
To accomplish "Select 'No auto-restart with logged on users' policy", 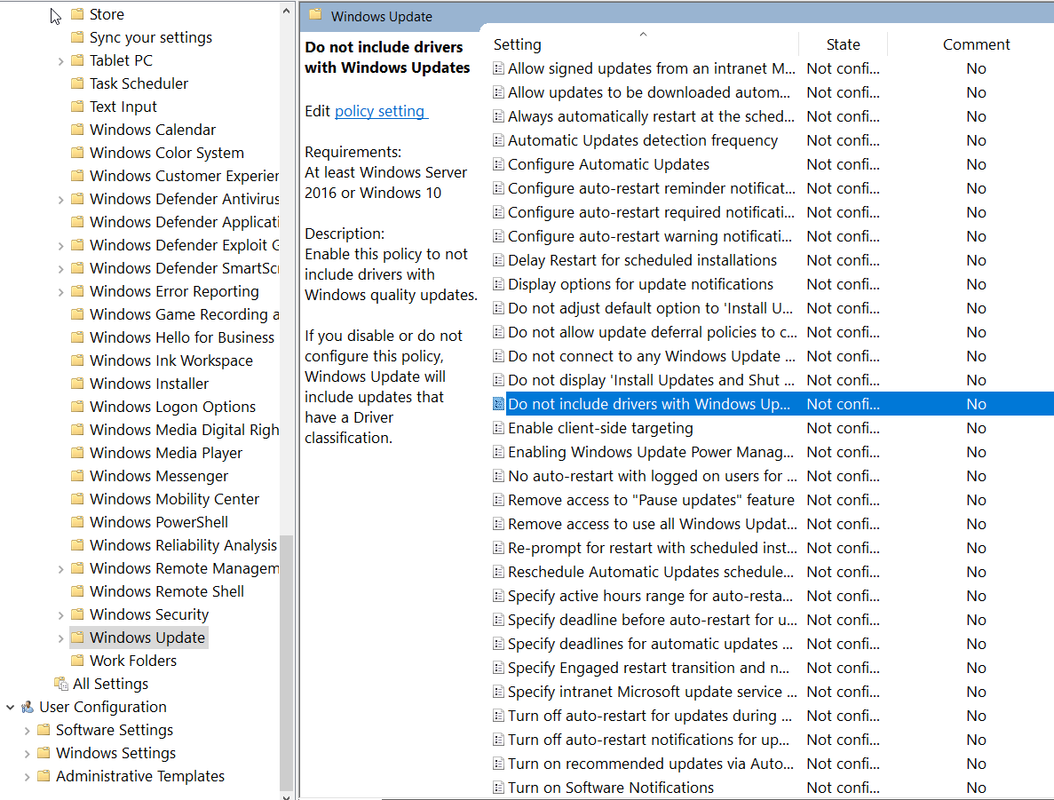I will point(652,476).
